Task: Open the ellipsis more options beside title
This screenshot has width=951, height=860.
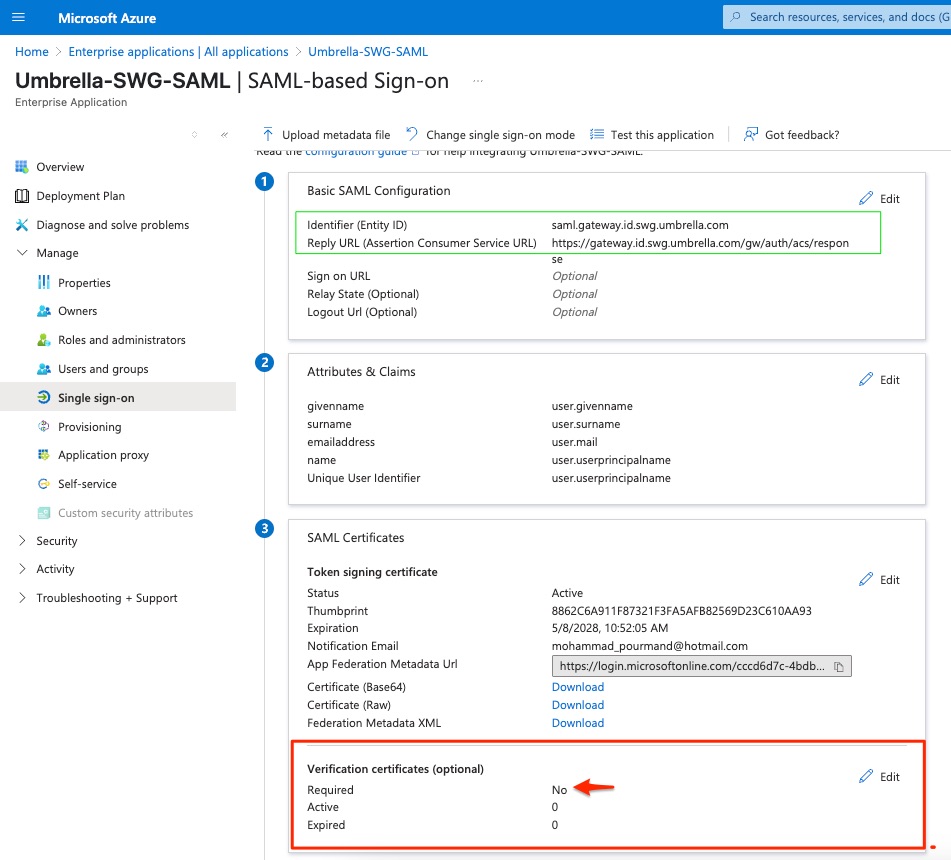Action: pyautogui.click(x=478, y=81)
